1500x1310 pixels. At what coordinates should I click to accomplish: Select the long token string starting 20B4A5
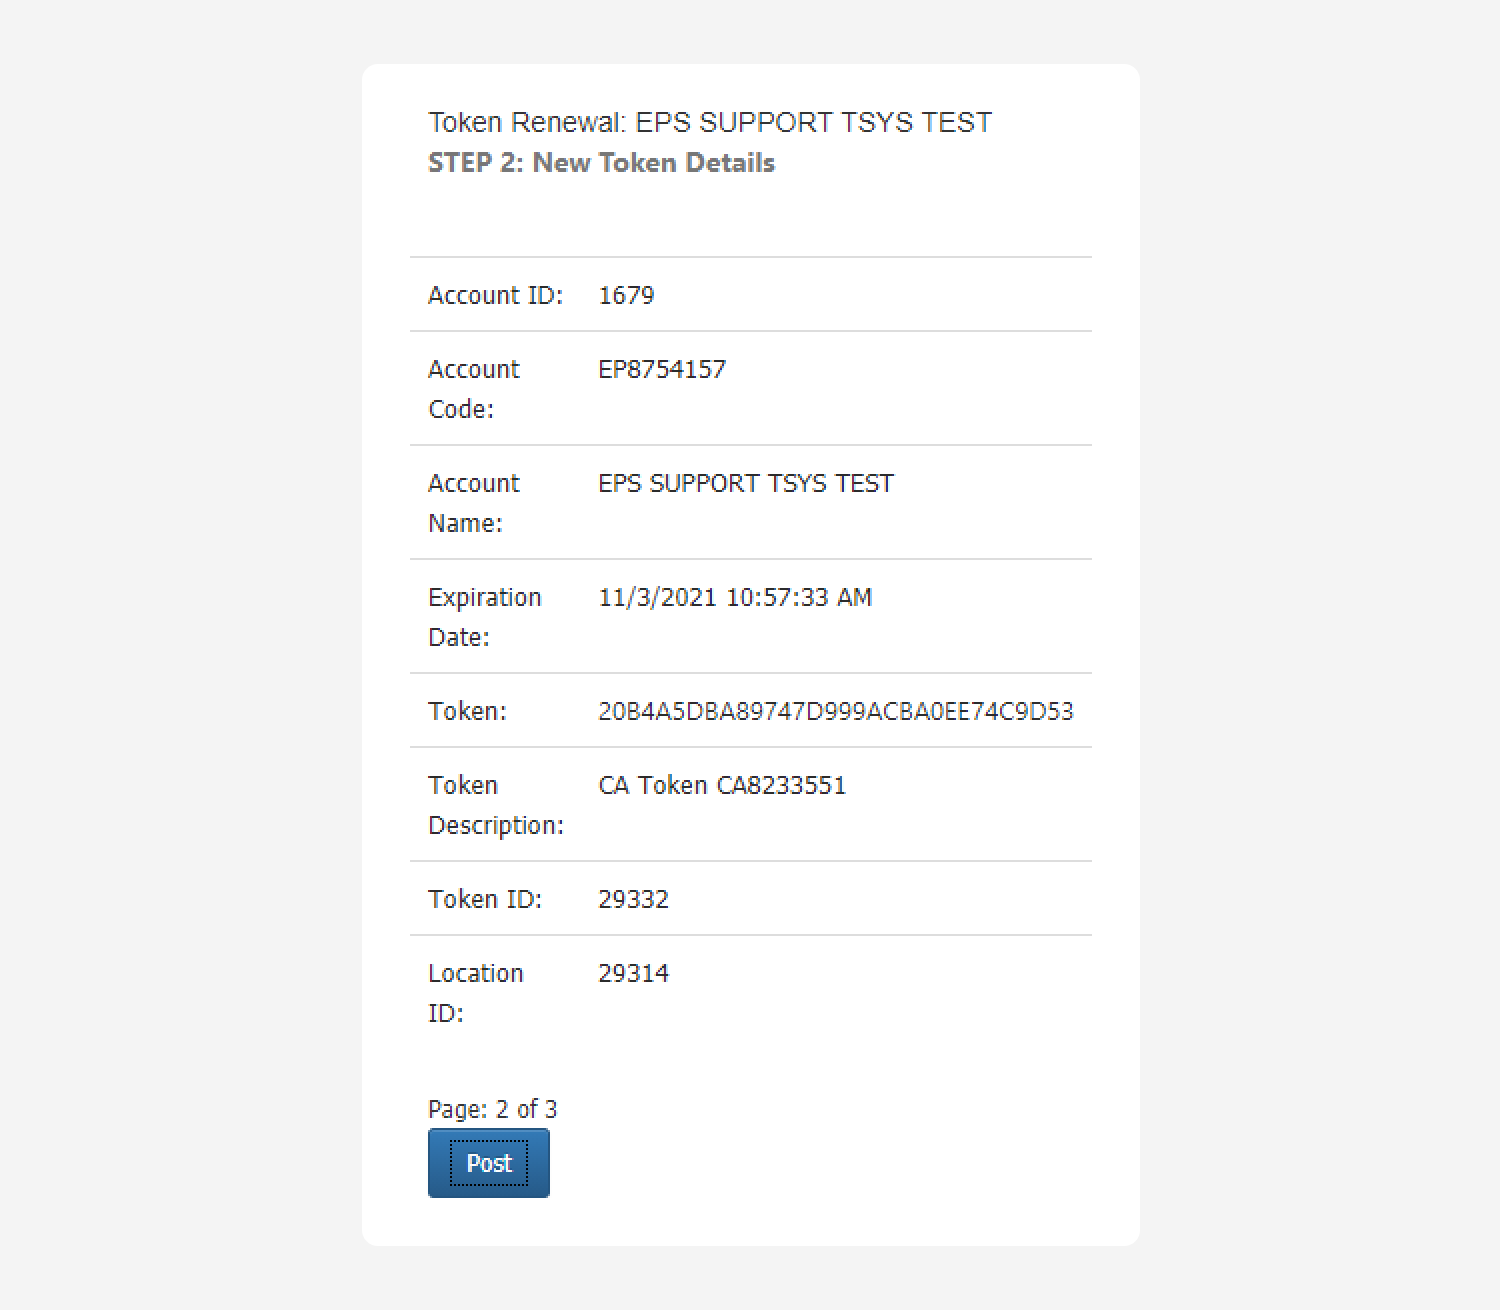pos(835,711)
